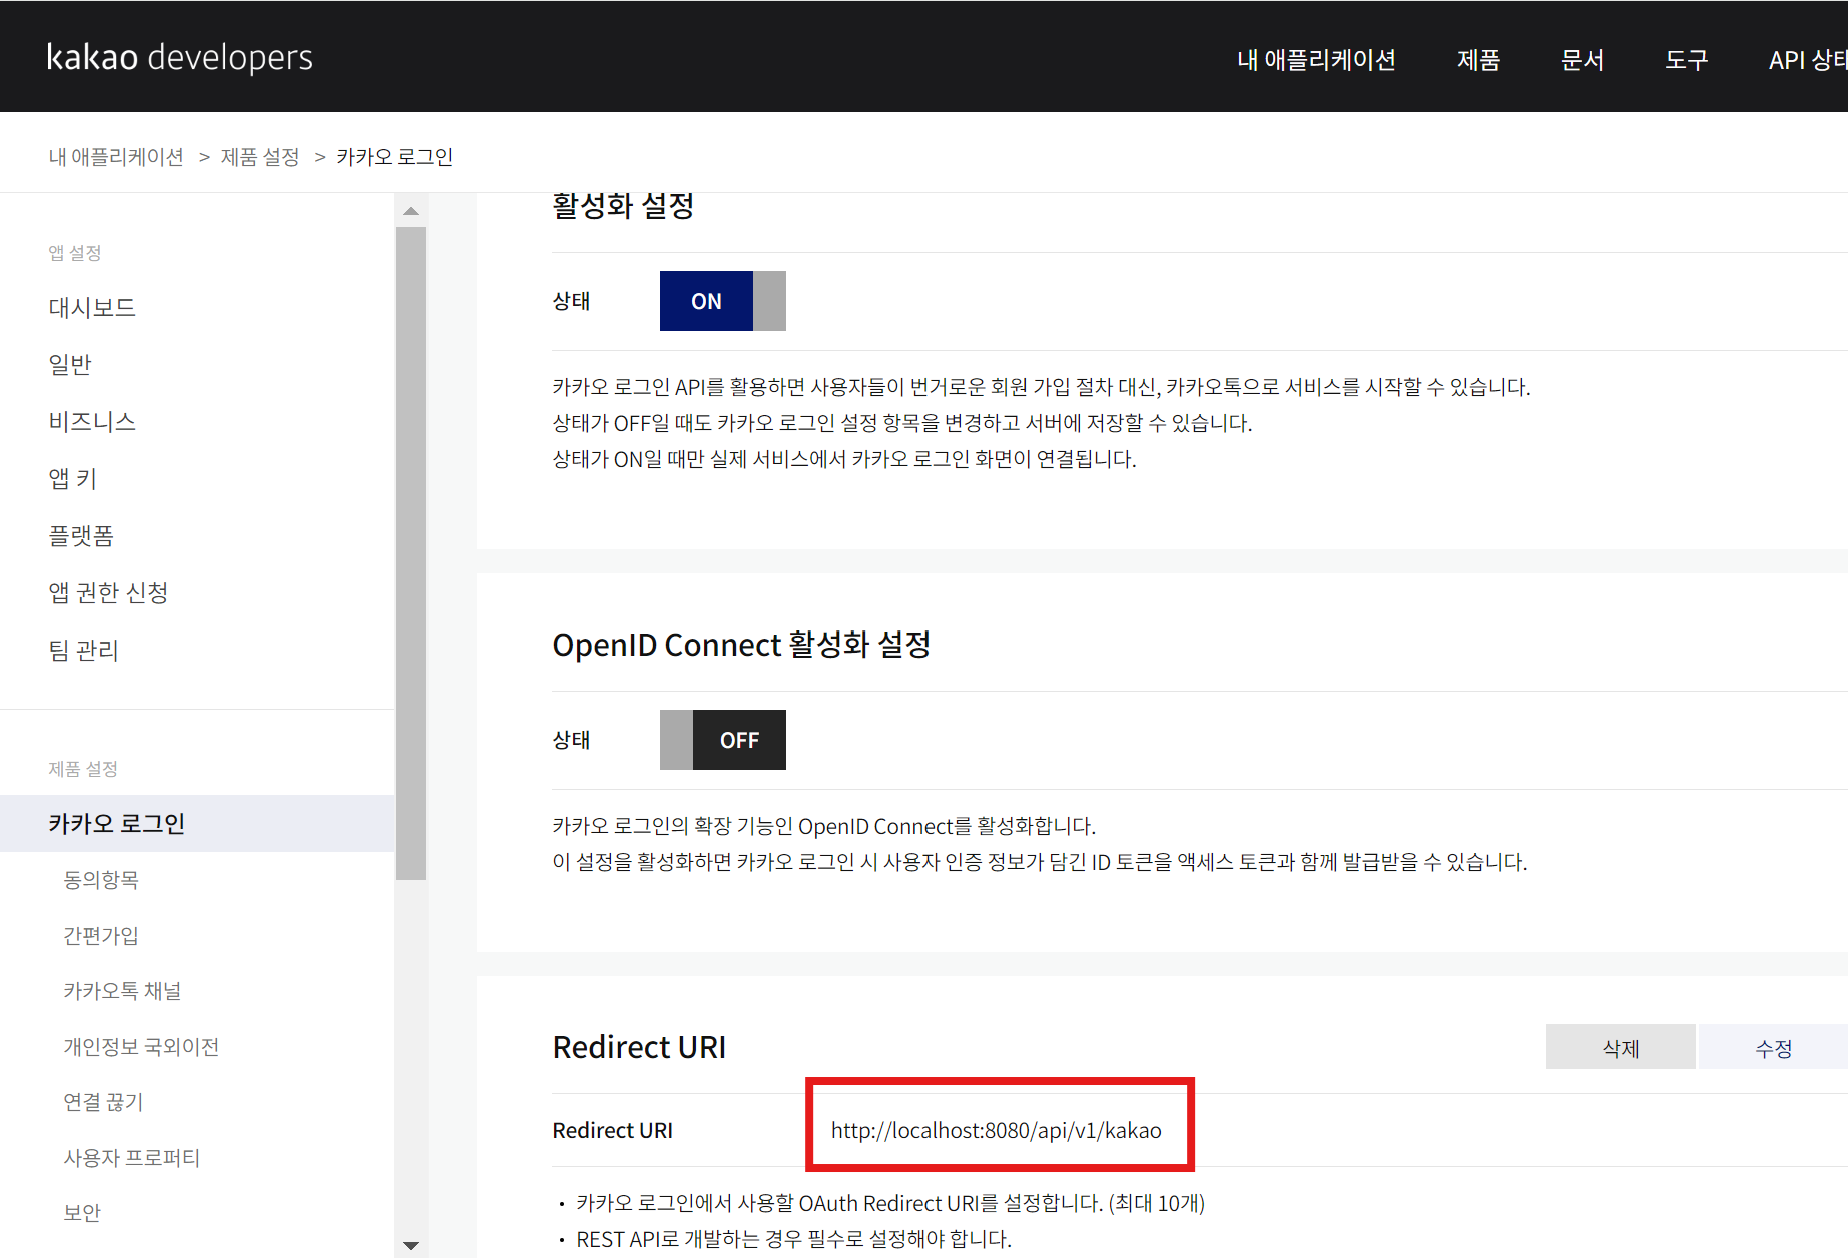Open the 제품 top menu
Viewport: 1848px width, 1258px height.
(x=1478, y=60)
